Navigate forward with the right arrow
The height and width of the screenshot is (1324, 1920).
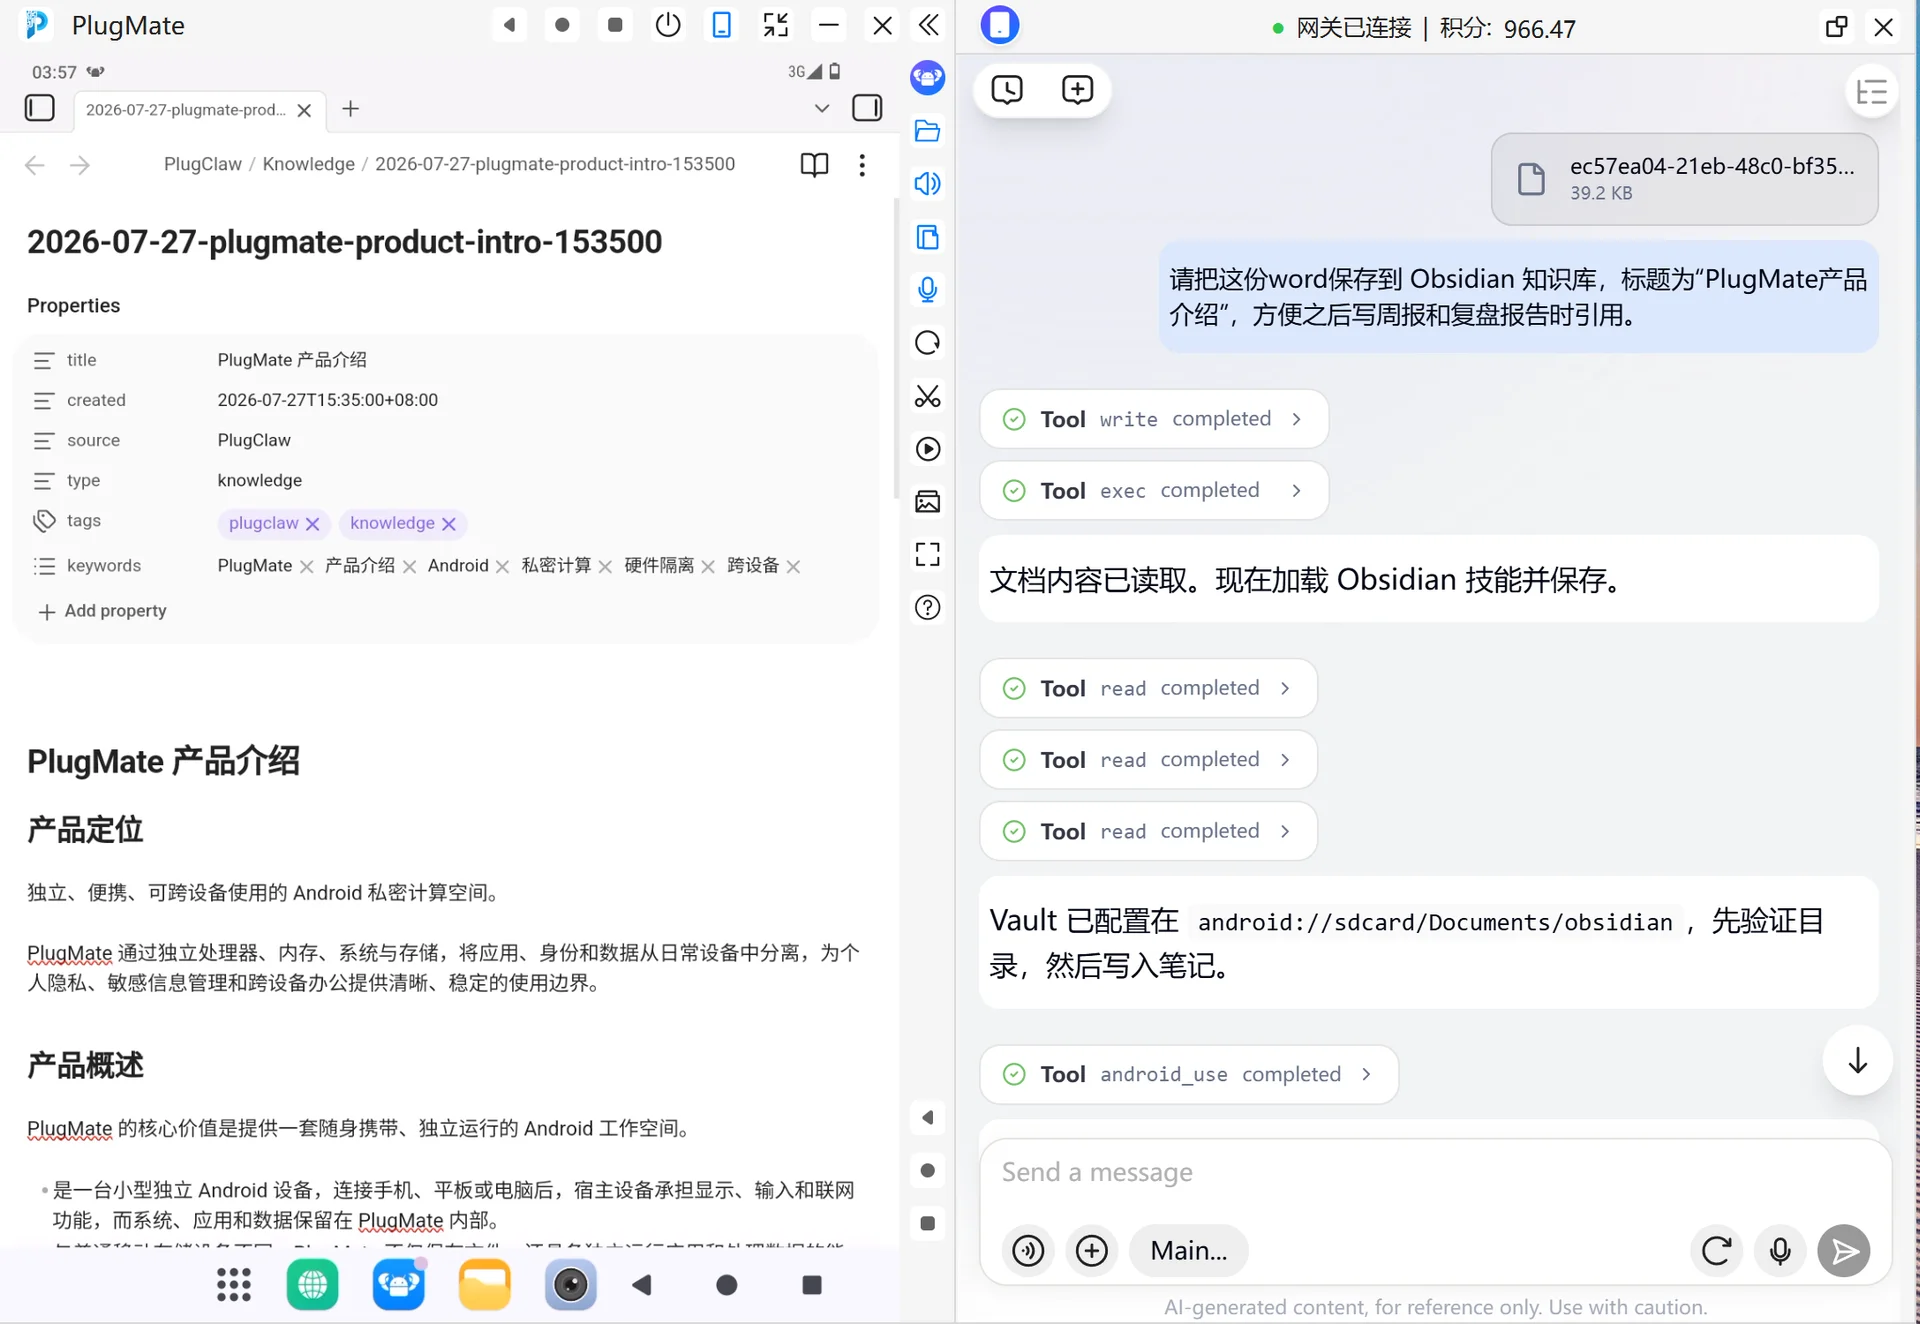pos(80,165)
